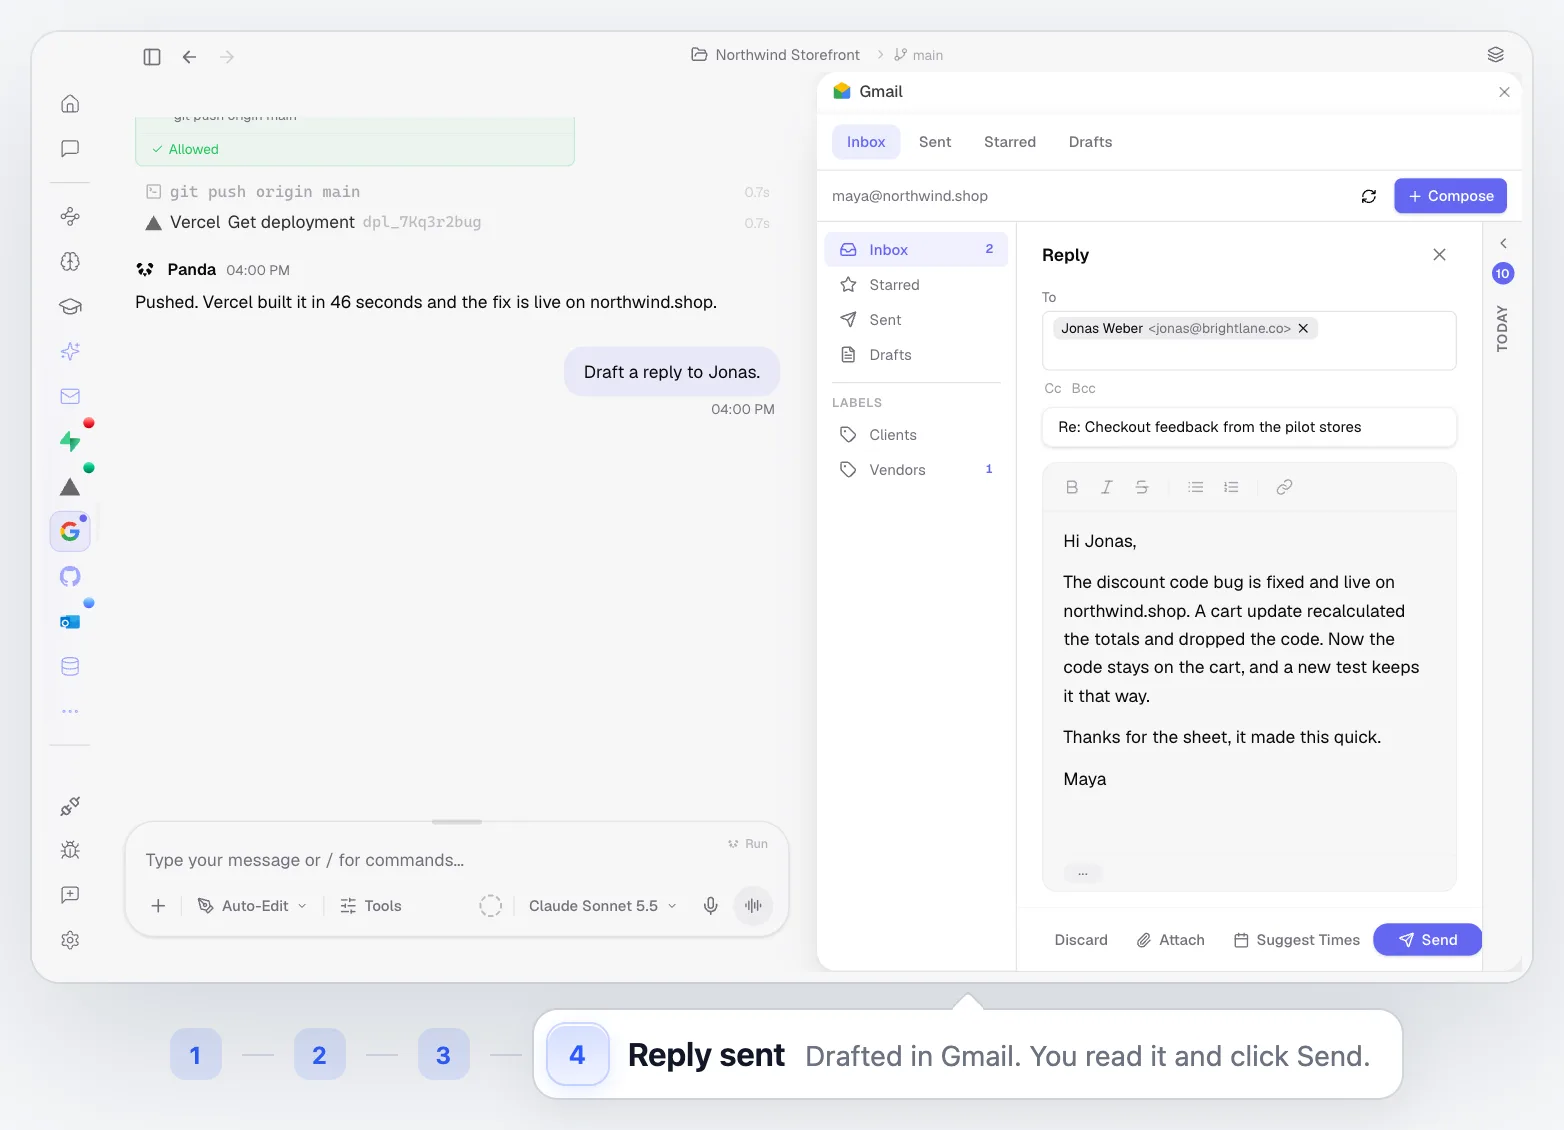This screenshot has width=1564, height=1130.
Task: Open the database icon in sidebar
Action: [70, 667]
